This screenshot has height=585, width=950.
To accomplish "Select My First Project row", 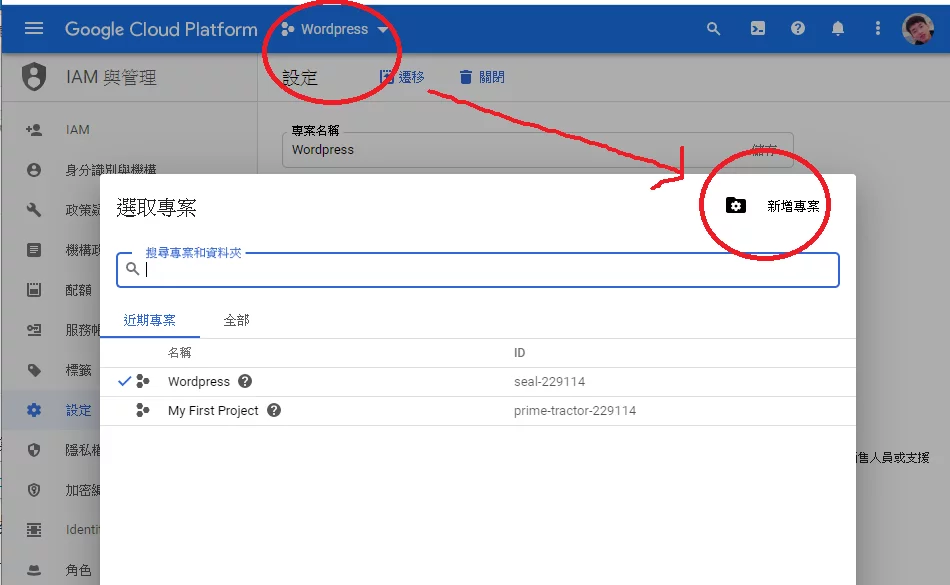I will coord(477,411).
